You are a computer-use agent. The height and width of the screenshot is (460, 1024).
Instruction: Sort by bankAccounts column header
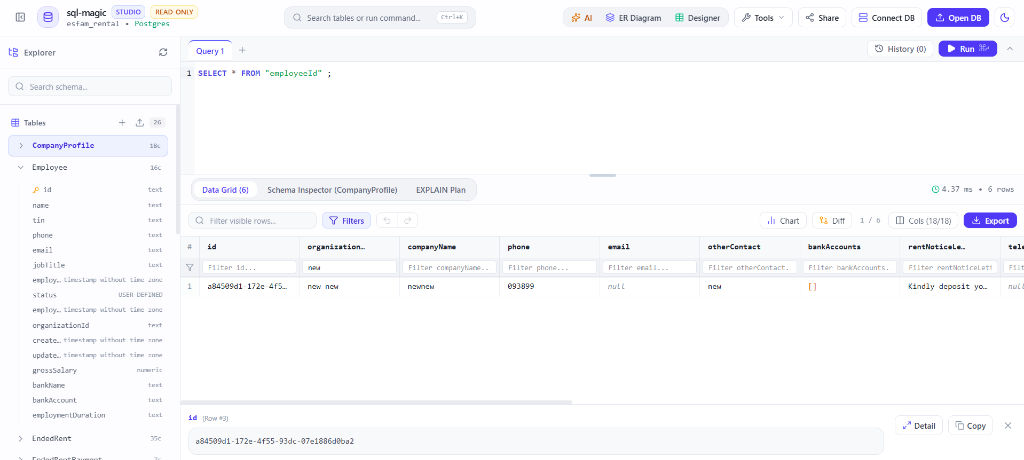click(850, 247)
